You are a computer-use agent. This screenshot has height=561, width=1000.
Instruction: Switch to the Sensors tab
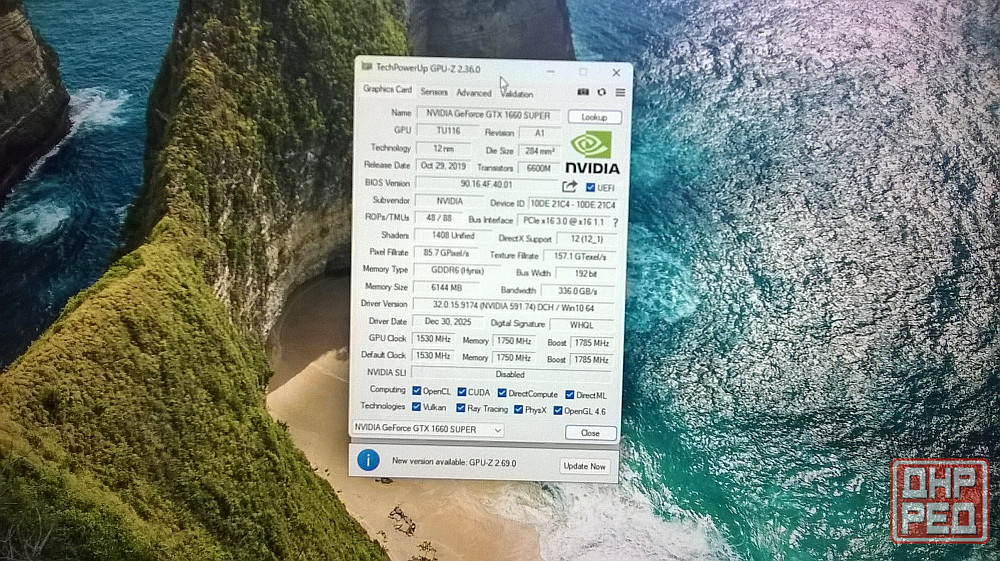(x=434, y=92)
